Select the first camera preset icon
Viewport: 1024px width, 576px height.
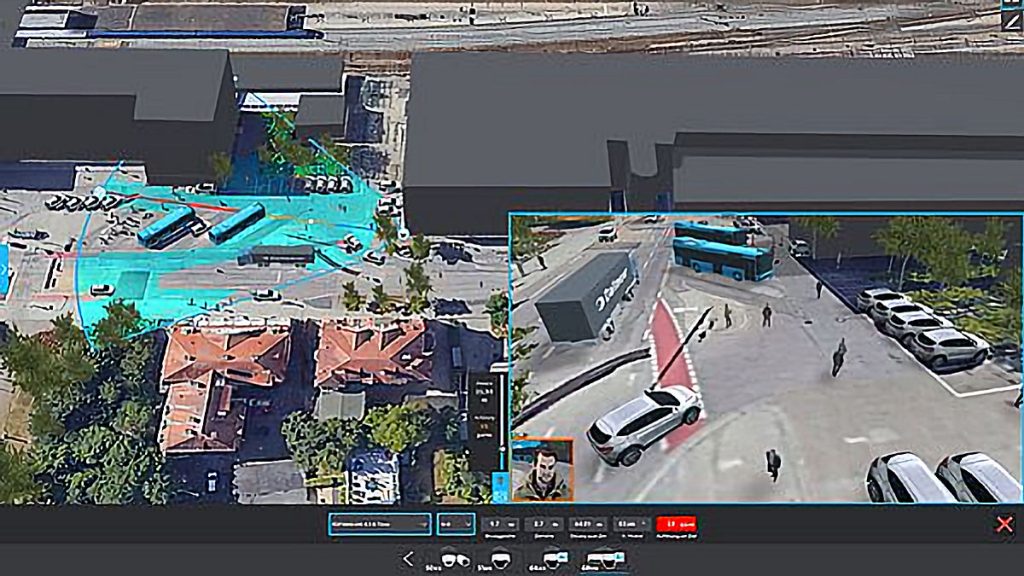455,560
